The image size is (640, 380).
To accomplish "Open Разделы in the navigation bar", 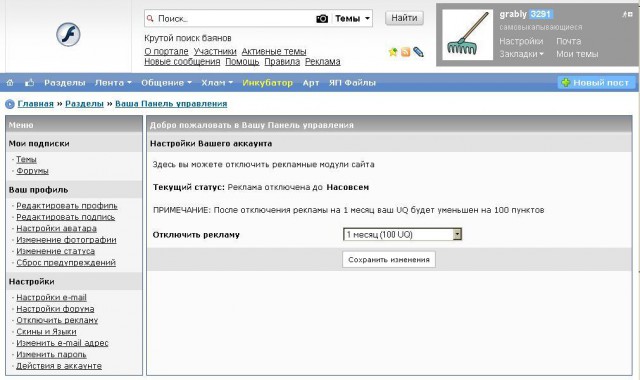I will pos(64,83).
